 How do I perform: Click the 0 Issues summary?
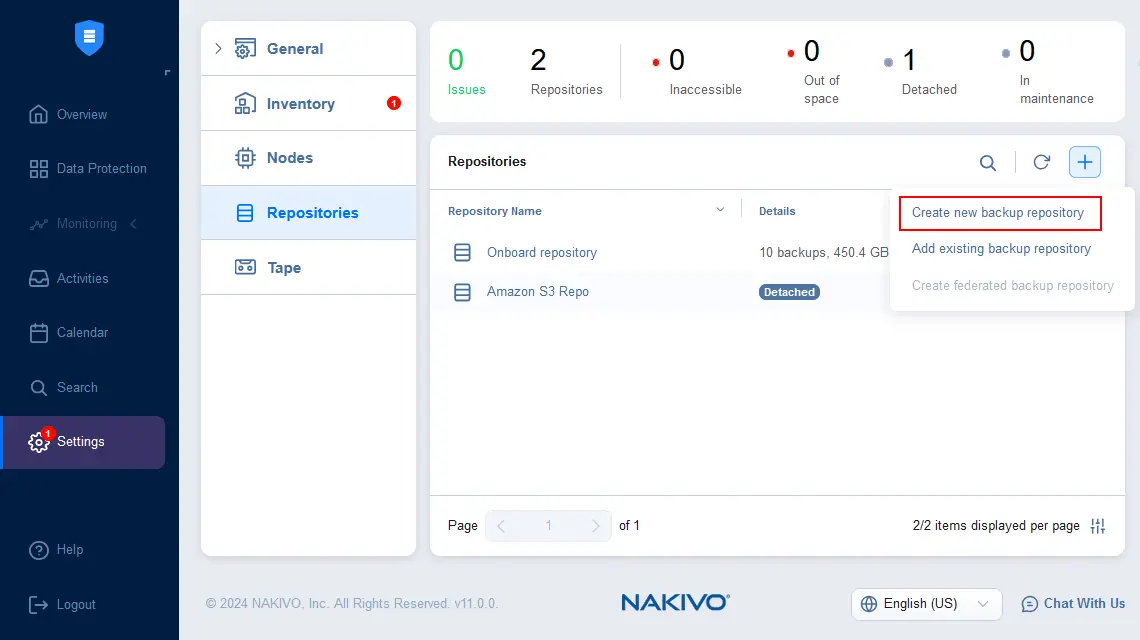(x=466, y=71)
